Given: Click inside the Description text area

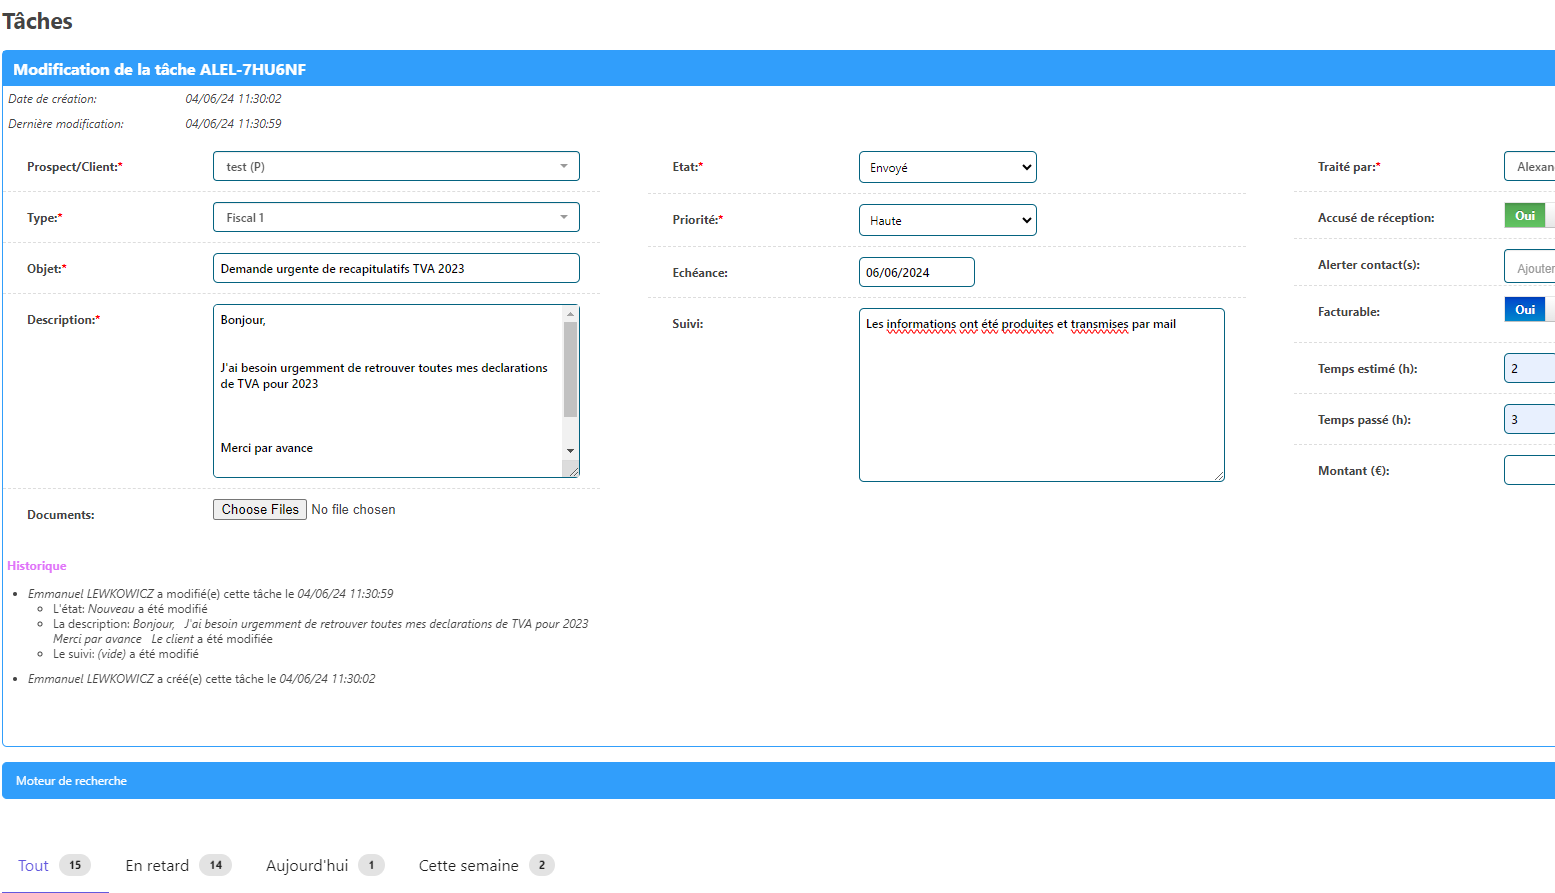Looking at the screenshot, I should 388,400.
